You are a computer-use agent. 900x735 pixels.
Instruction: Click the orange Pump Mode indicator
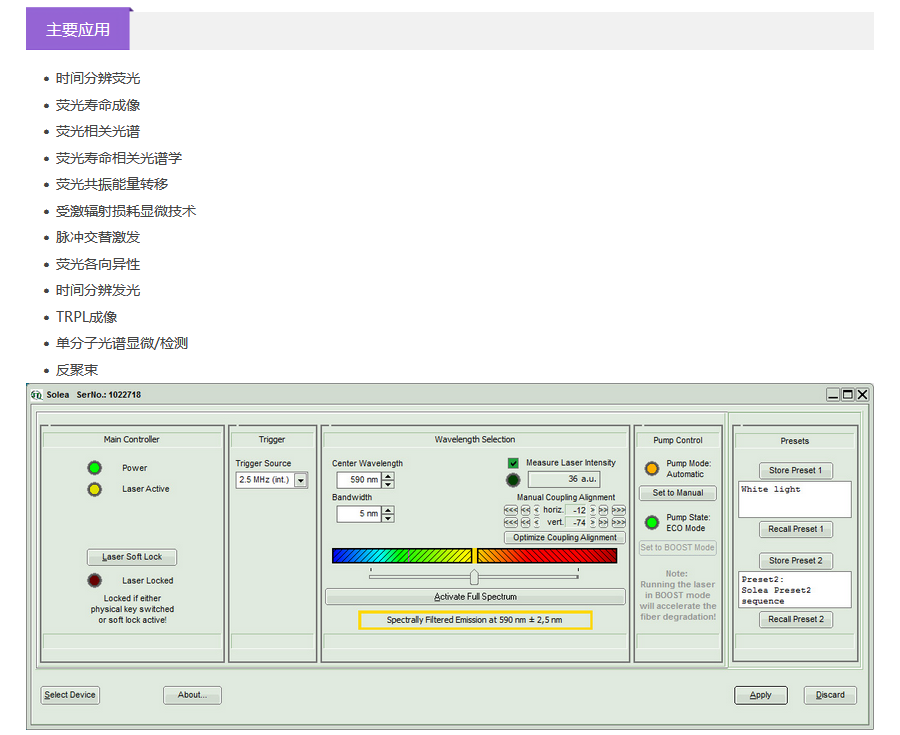(652, 468)
